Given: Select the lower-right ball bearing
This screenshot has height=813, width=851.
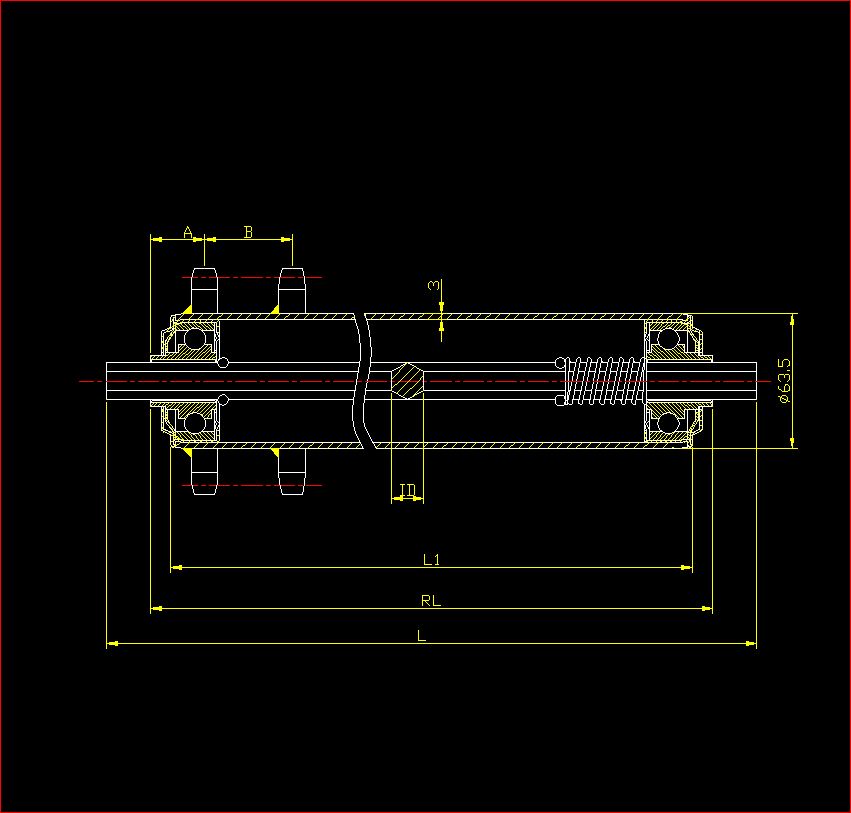Looking at the screenshot, I should [667, 423].
